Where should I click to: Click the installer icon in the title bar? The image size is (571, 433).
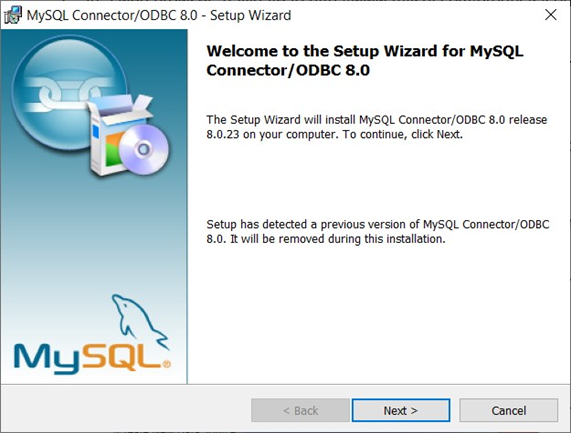click(x=13, y=15)
